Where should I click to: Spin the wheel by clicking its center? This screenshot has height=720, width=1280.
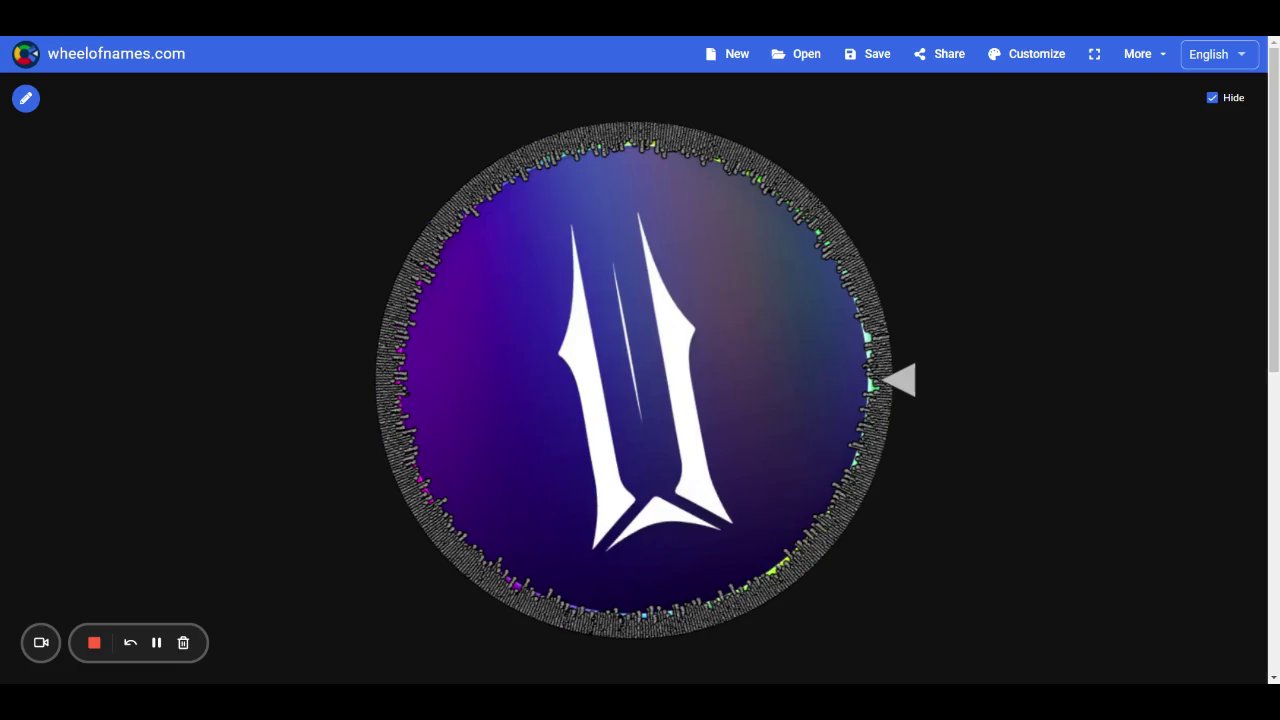(634, 379)
